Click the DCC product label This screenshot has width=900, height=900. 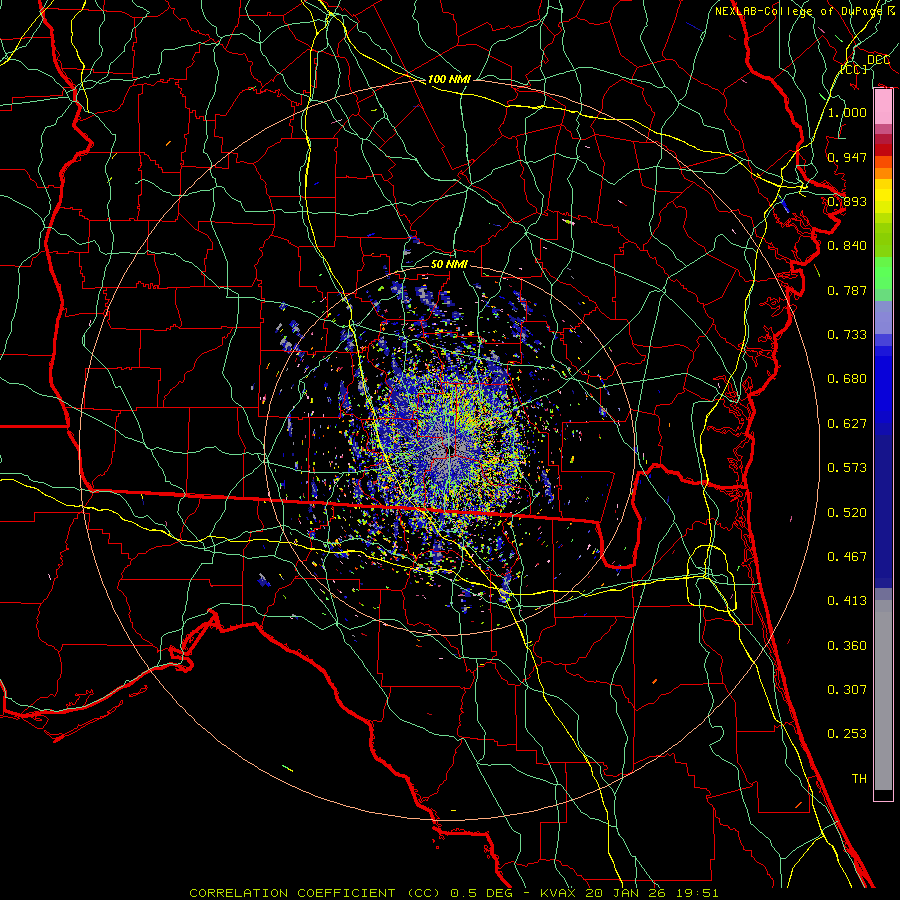coord(878,60)
